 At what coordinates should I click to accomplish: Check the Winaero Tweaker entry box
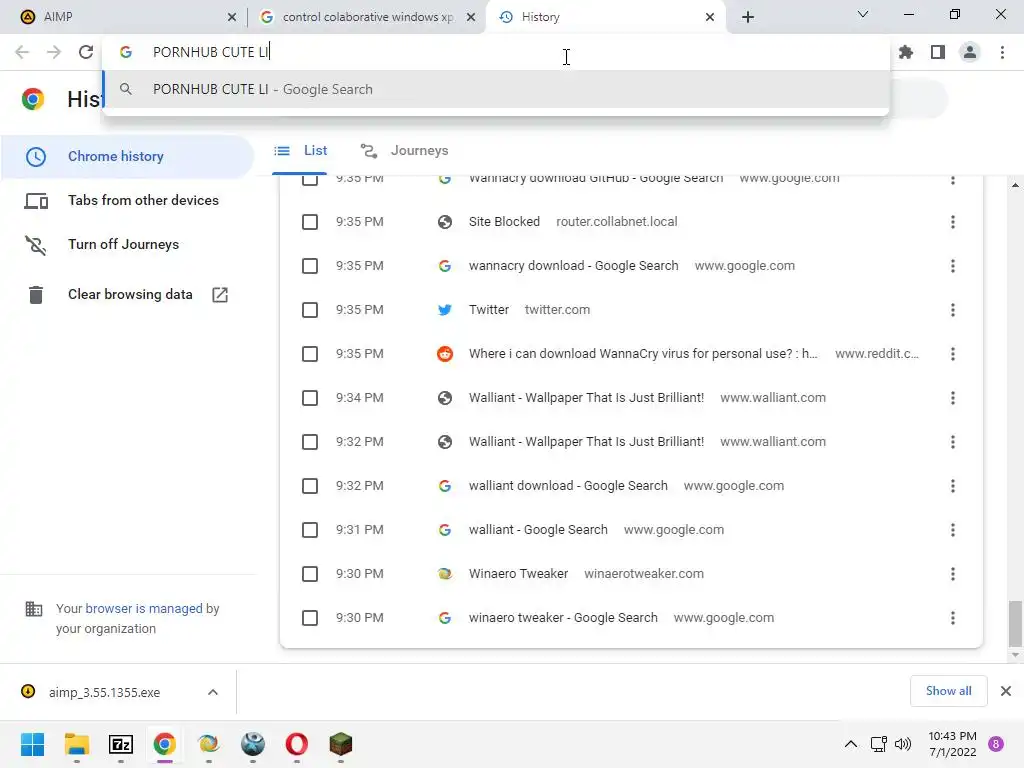click(x=310, y=574)
